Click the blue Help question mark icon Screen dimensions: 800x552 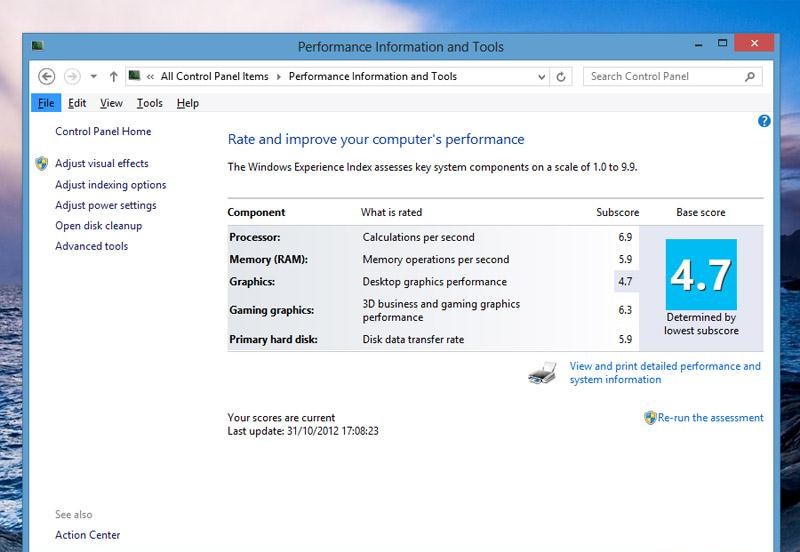[764, 121]
